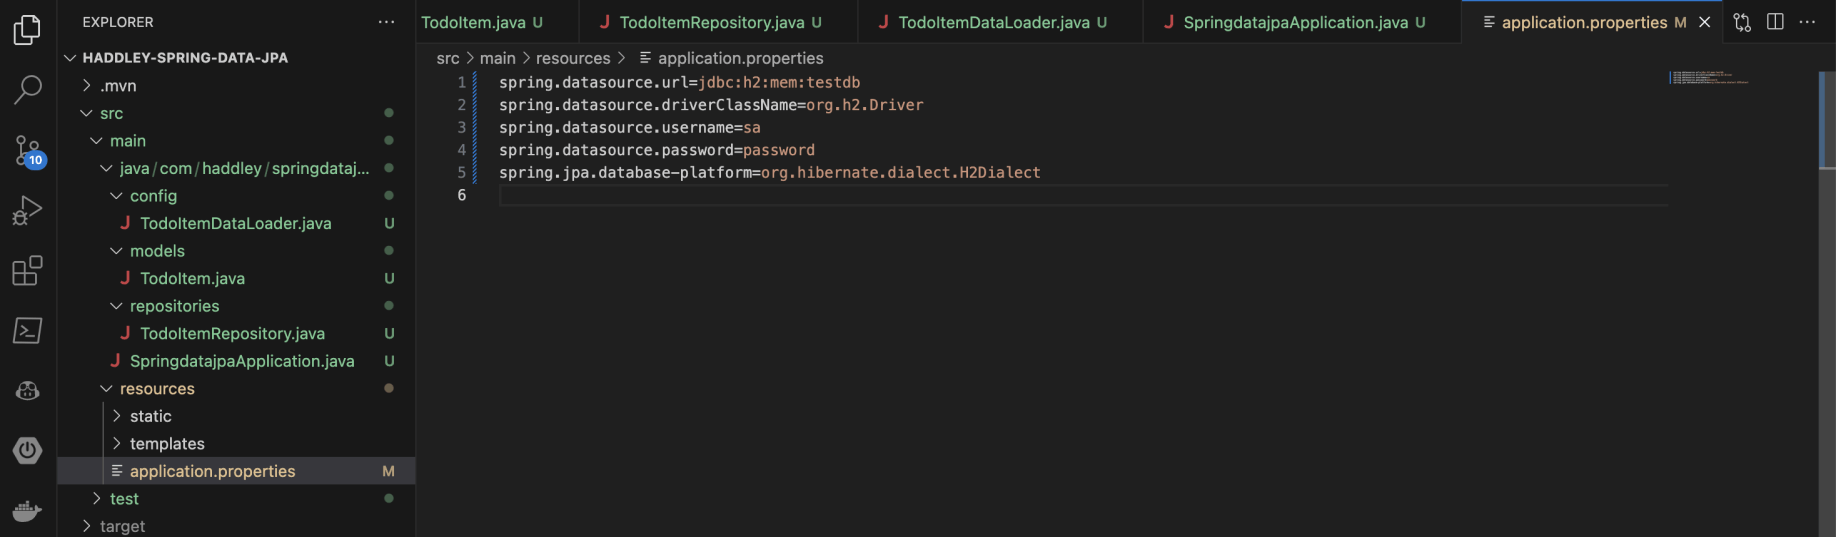Close the application.properties tab
Viewport: 1836px width, 537px height.
[x=1705, y=22]
